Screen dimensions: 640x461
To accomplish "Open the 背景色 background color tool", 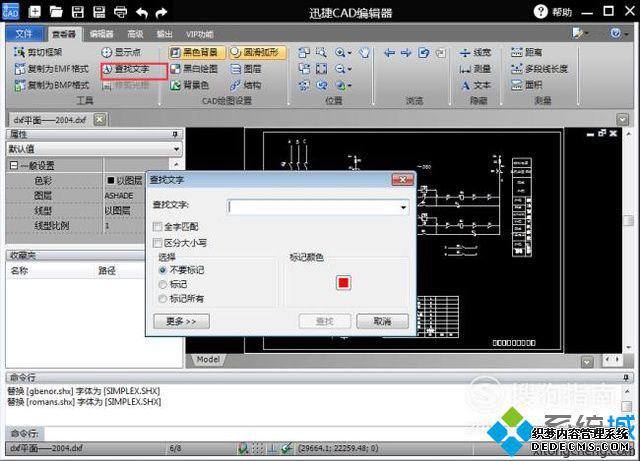I will tap(190, 85).
